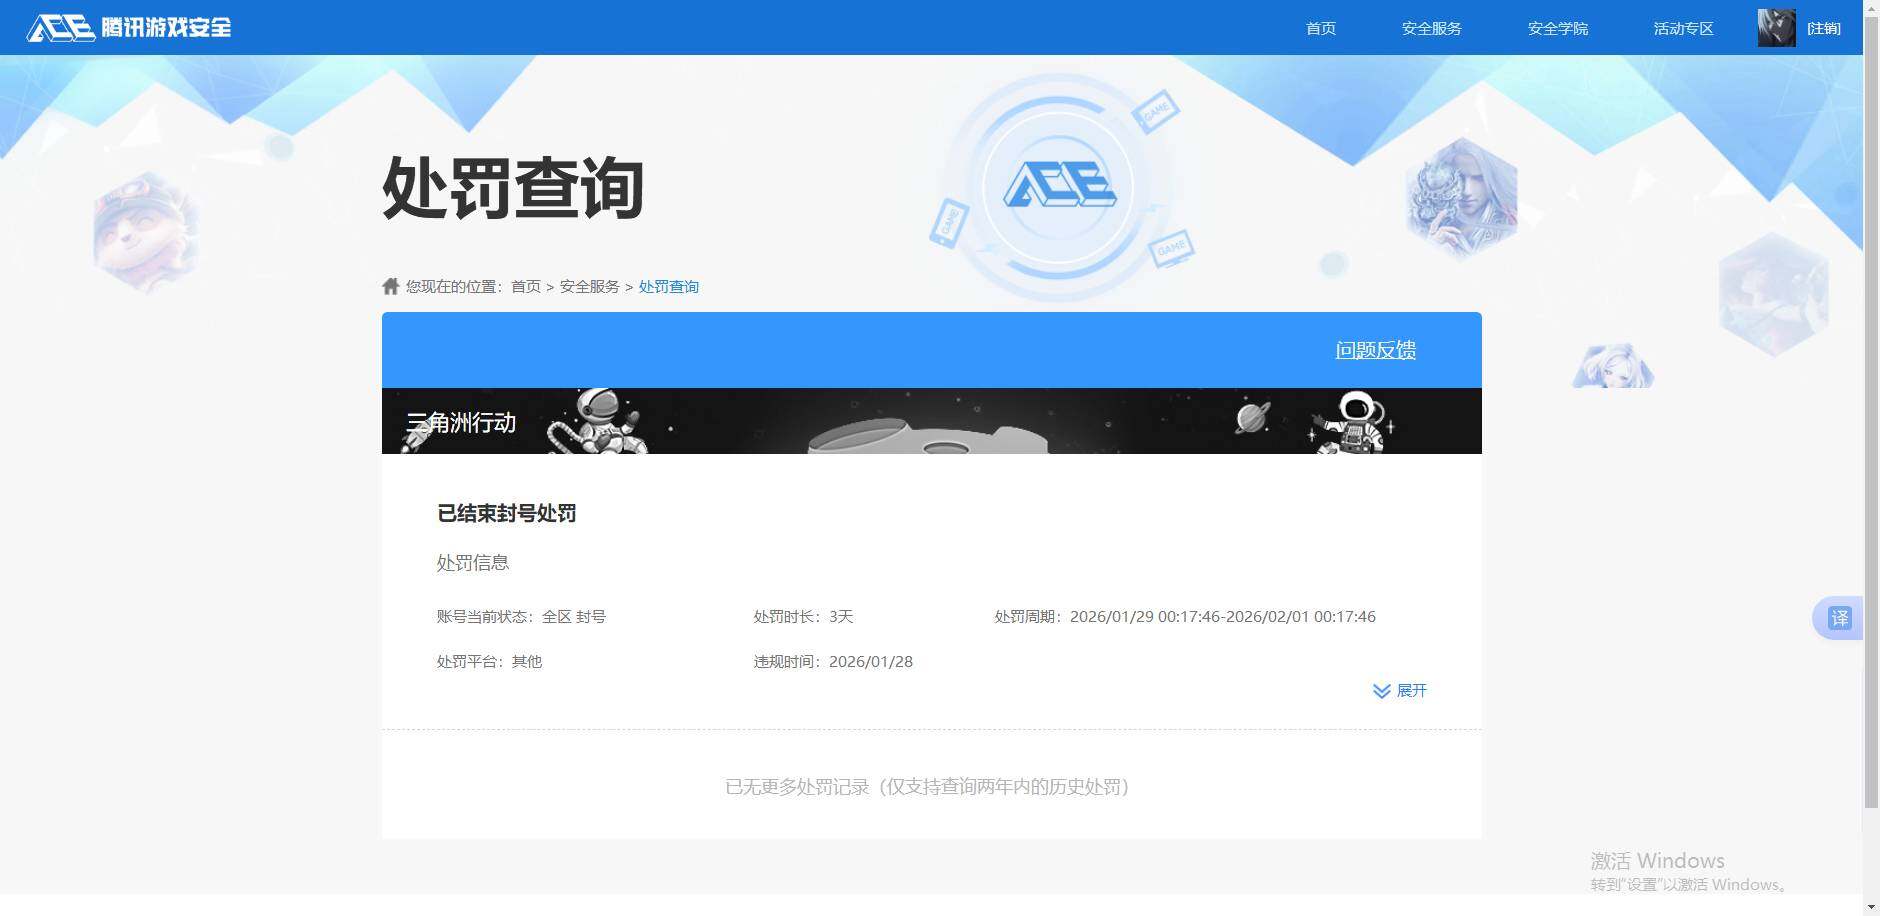This screenshot has height=916, width=1880.
Task: Click the 账号当前状态：全区 封号 text
Action: tap(521, 617)
